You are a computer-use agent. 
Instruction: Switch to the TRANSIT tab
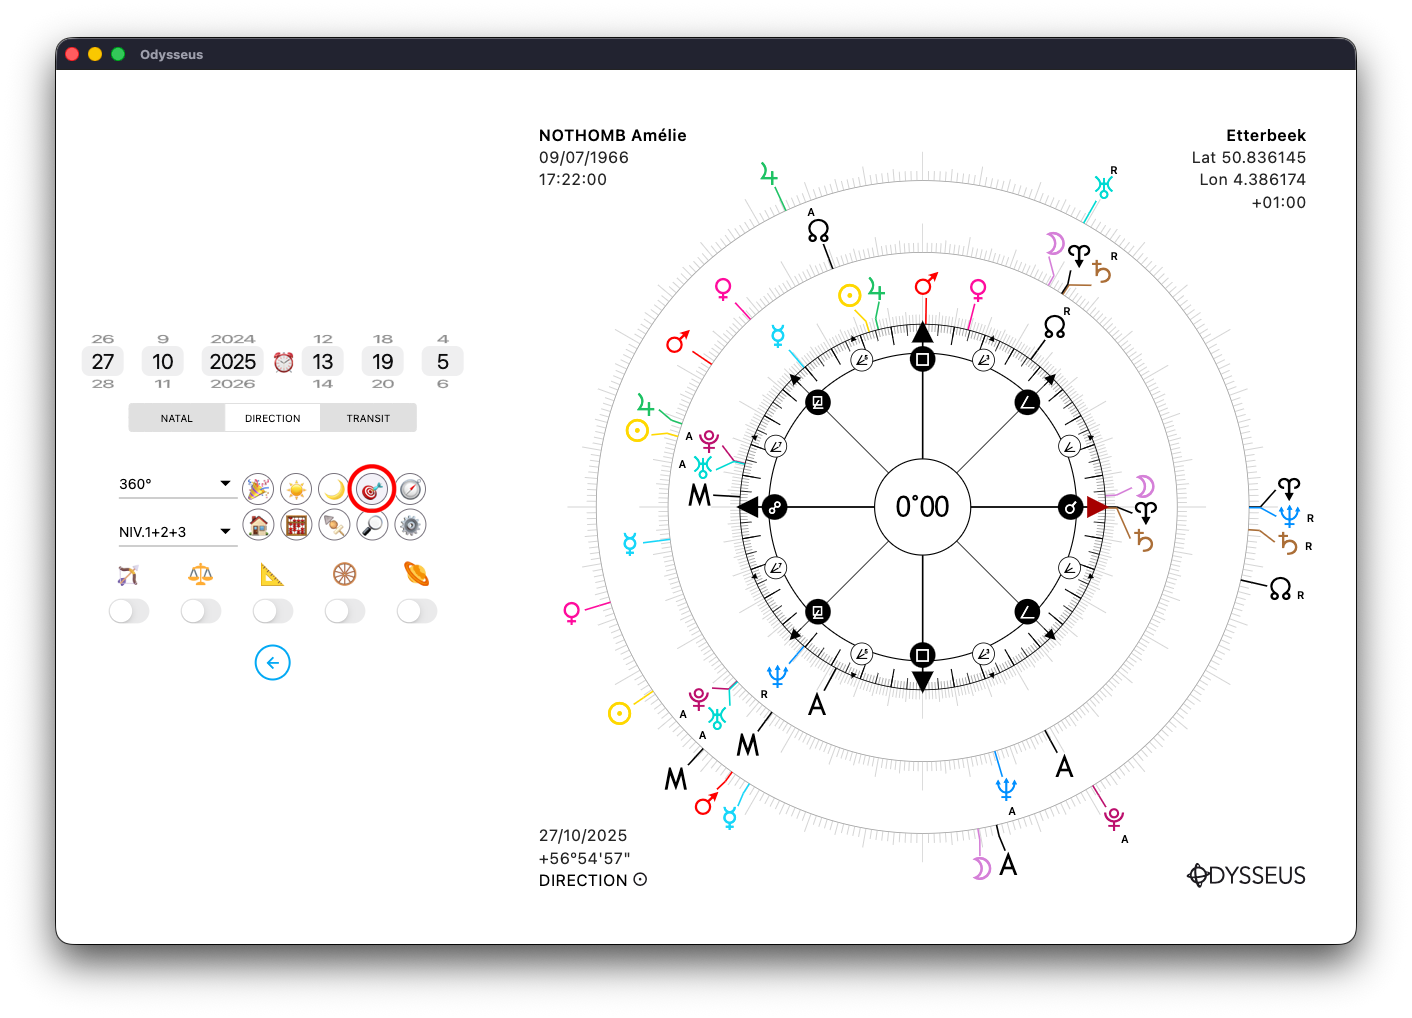368,418
